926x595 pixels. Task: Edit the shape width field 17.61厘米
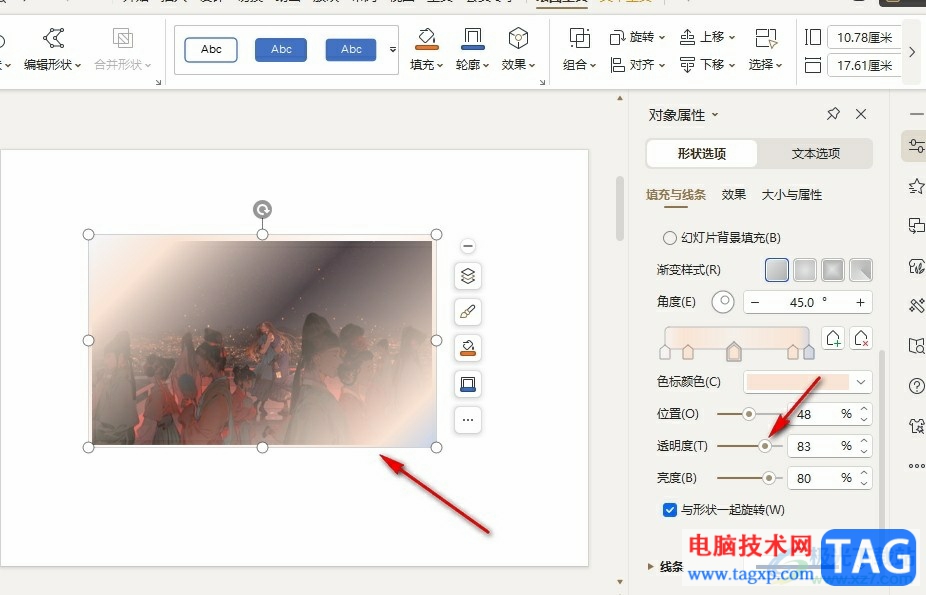tap(865, 66)
